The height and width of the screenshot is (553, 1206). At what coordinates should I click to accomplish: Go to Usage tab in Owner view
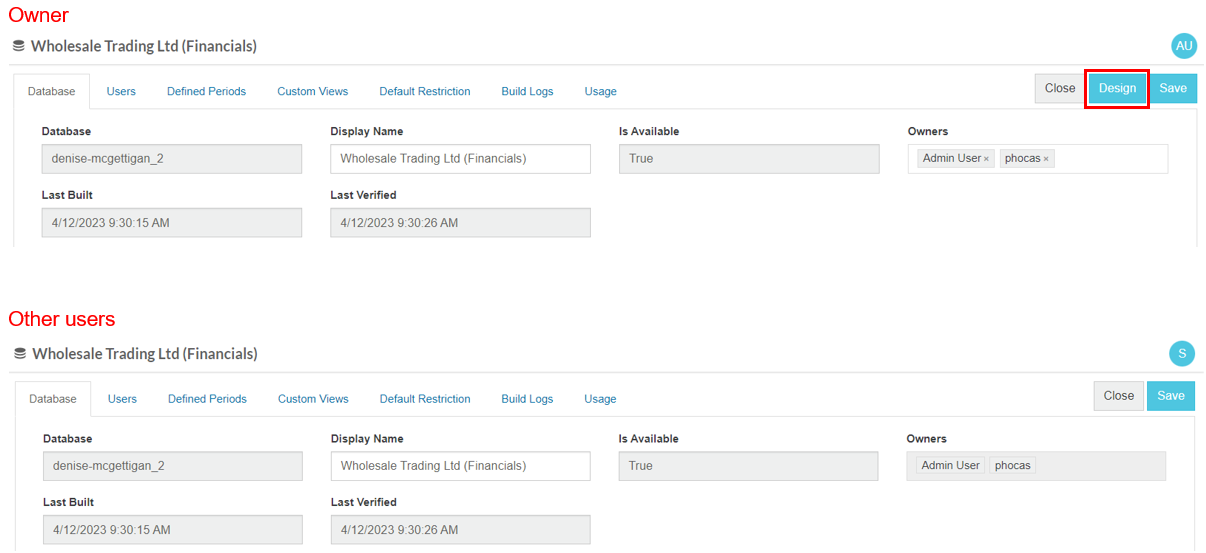[x=600, y=91]
